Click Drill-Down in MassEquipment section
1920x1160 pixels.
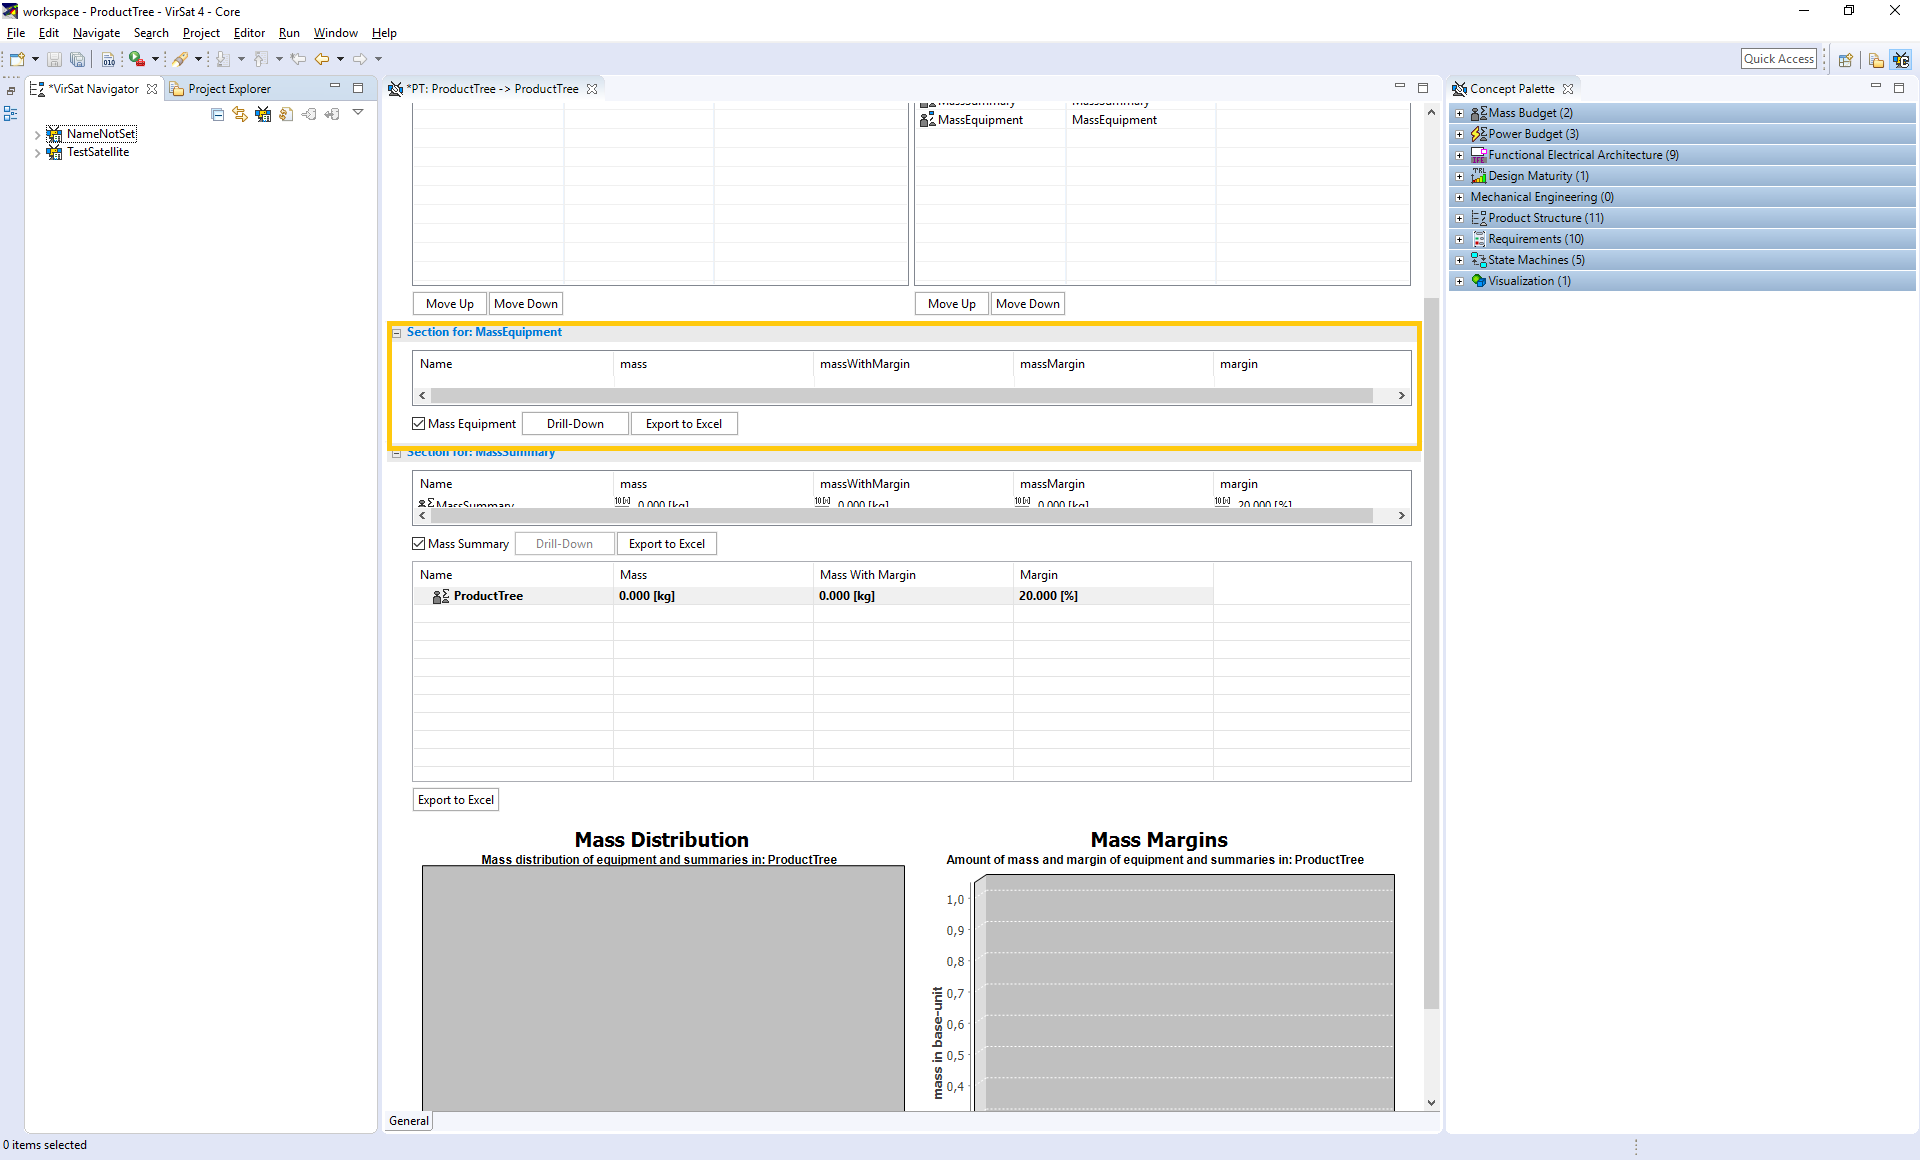click(575, 424)
